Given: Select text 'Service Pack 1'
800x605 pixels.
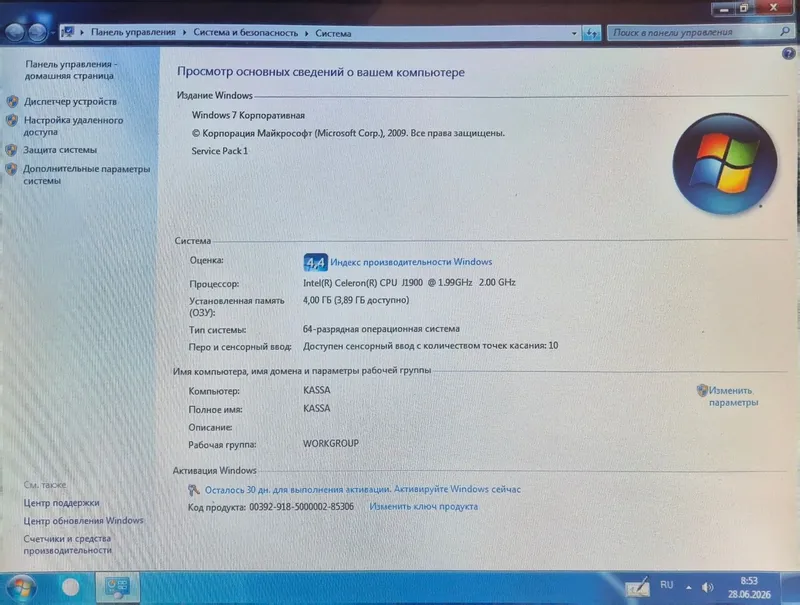Looking at the screenshot, I should [219, 151].
